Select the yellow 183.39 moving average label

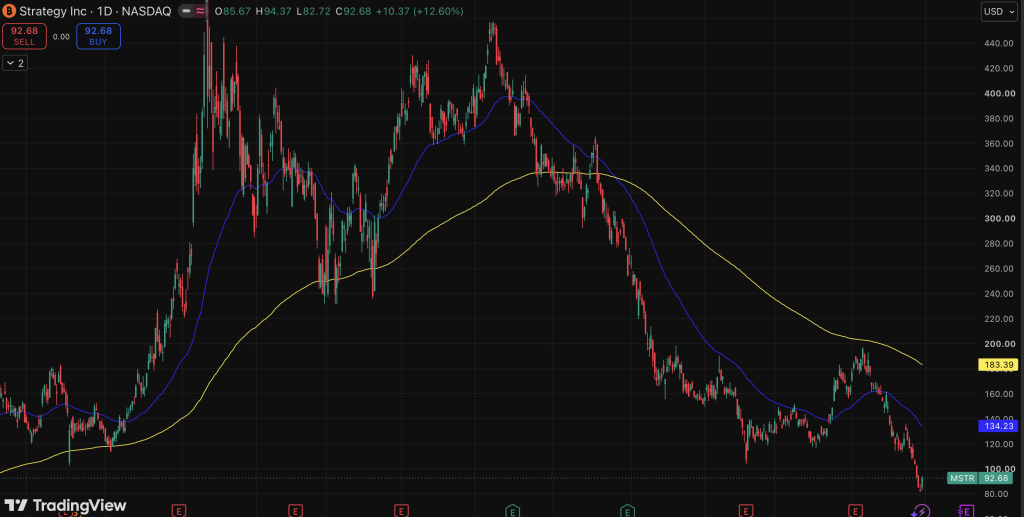[x=997, y=365]
